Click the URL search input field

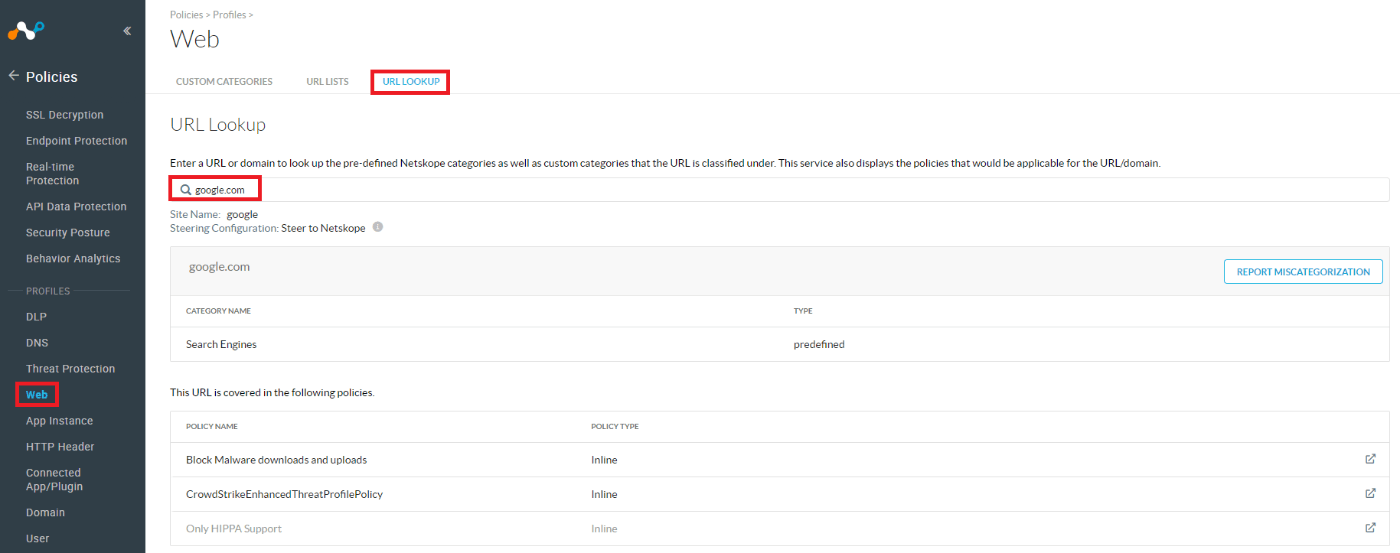(x=780, y=189)
